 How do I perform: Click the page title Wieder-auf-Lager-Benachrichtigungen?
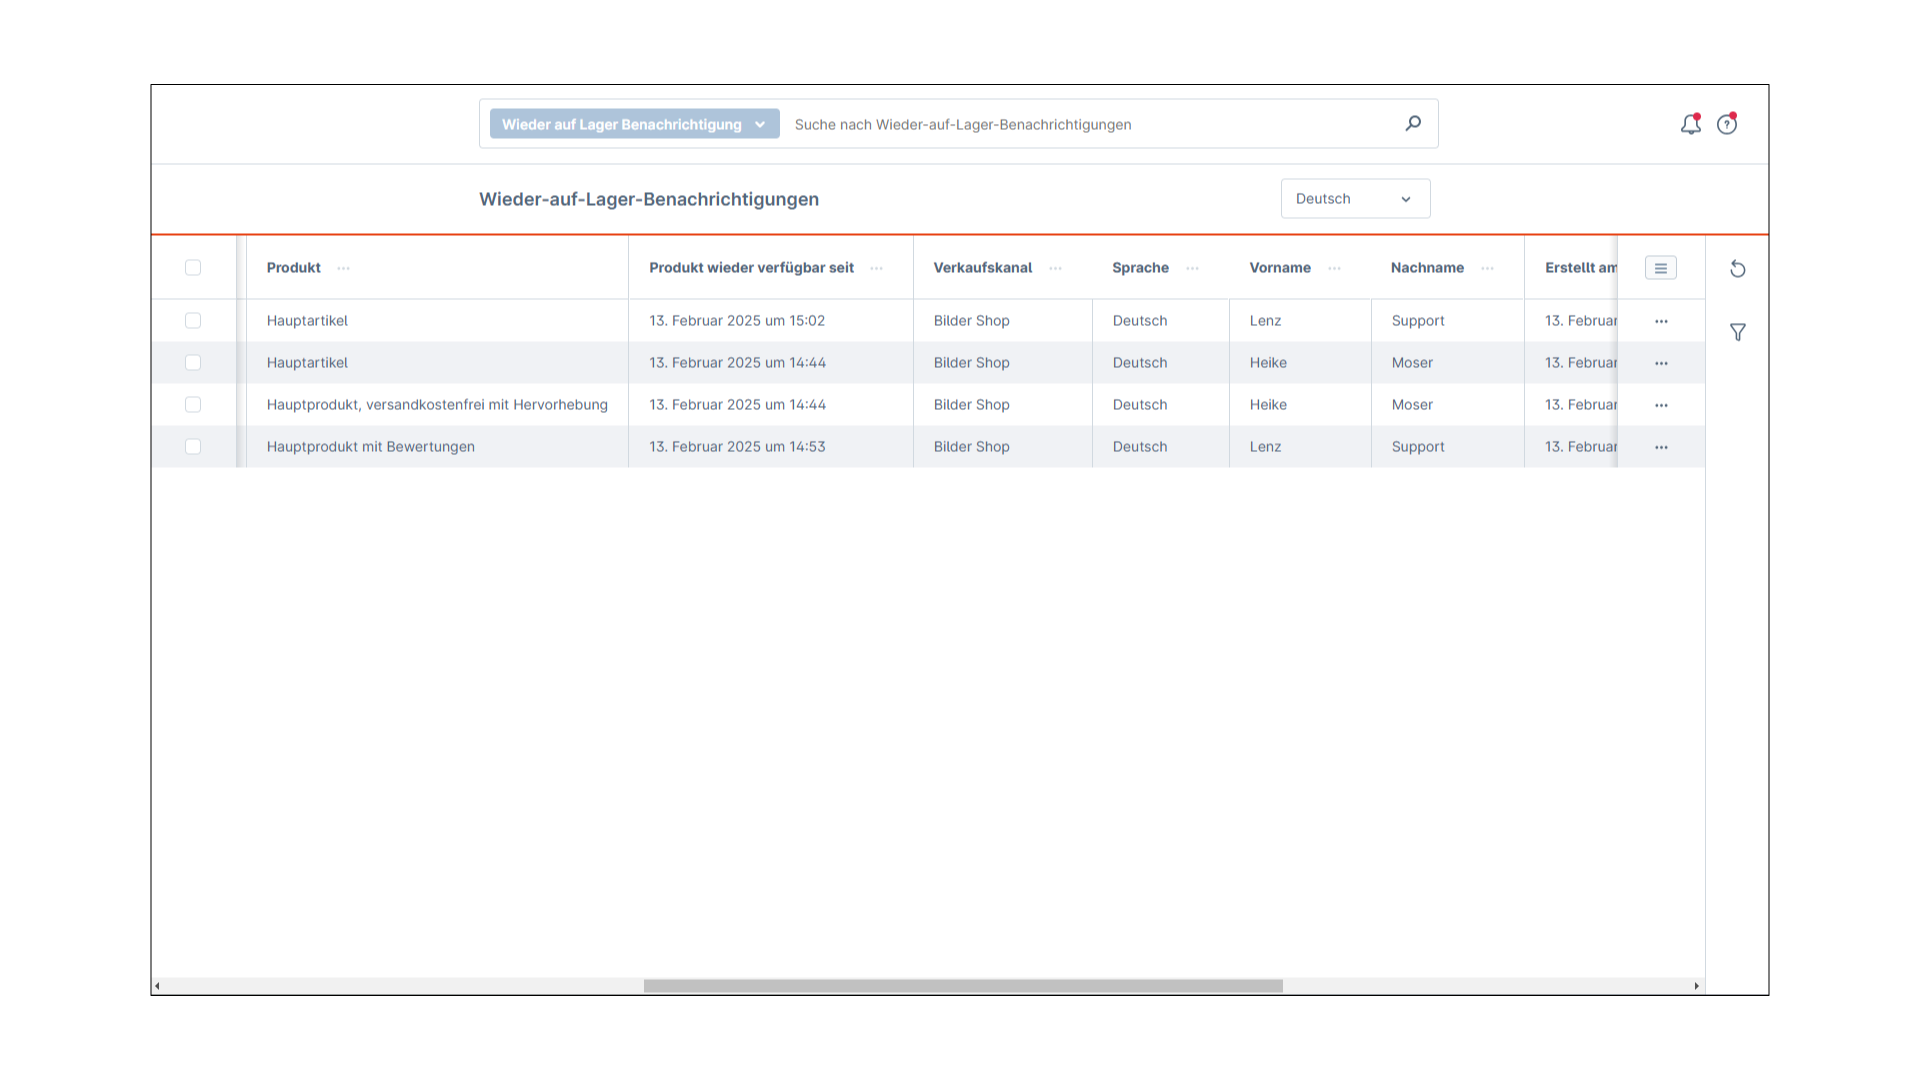649,199
